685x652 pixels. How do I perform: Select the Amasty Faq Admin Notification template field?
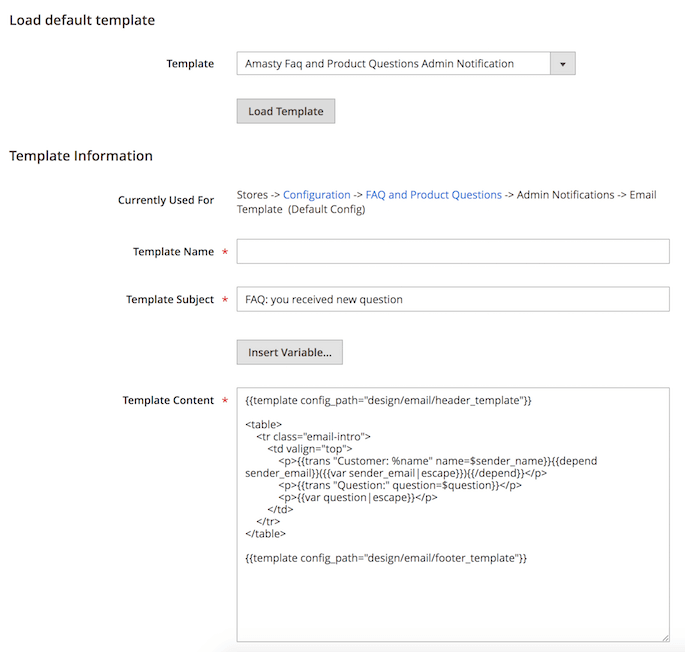(x=406, y=64)
